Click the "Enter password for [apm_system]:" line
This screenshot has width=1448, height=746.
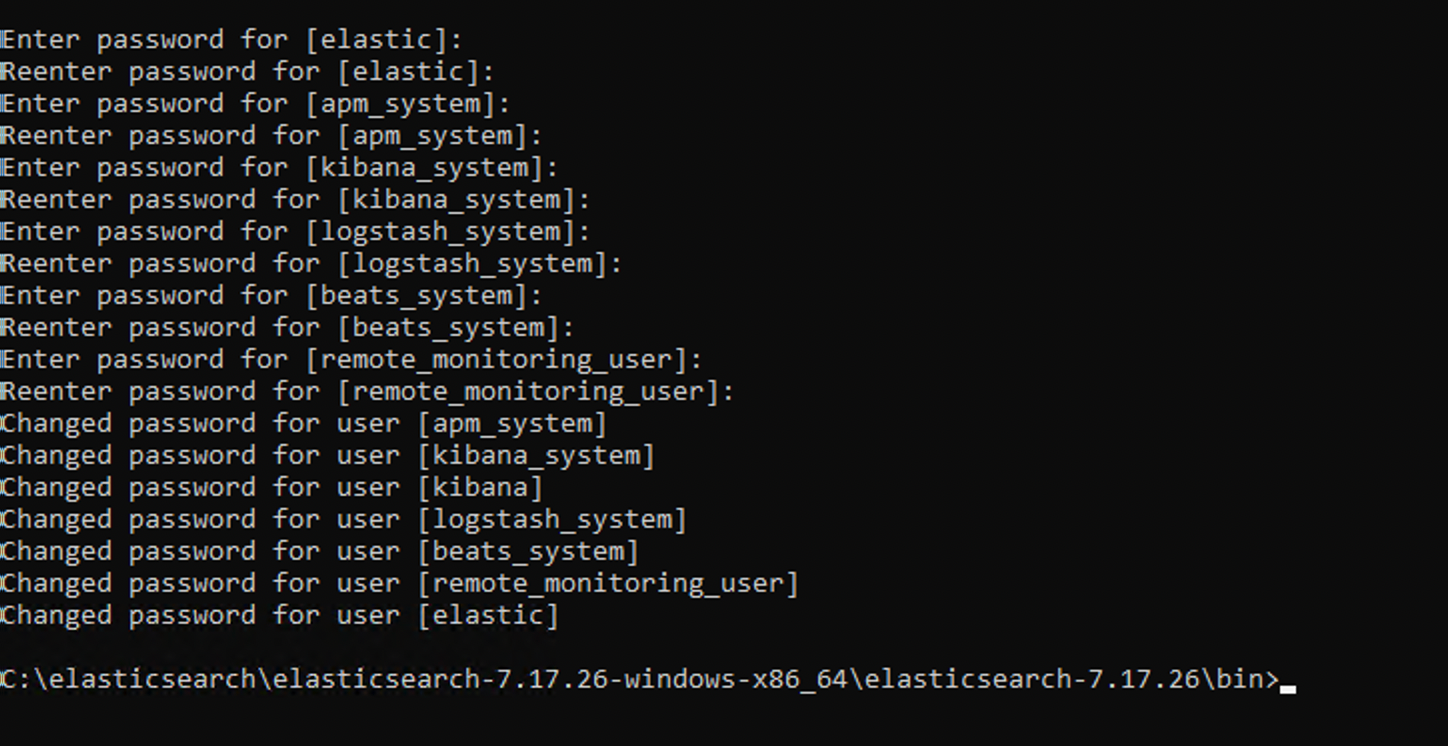tap(256, 104)
